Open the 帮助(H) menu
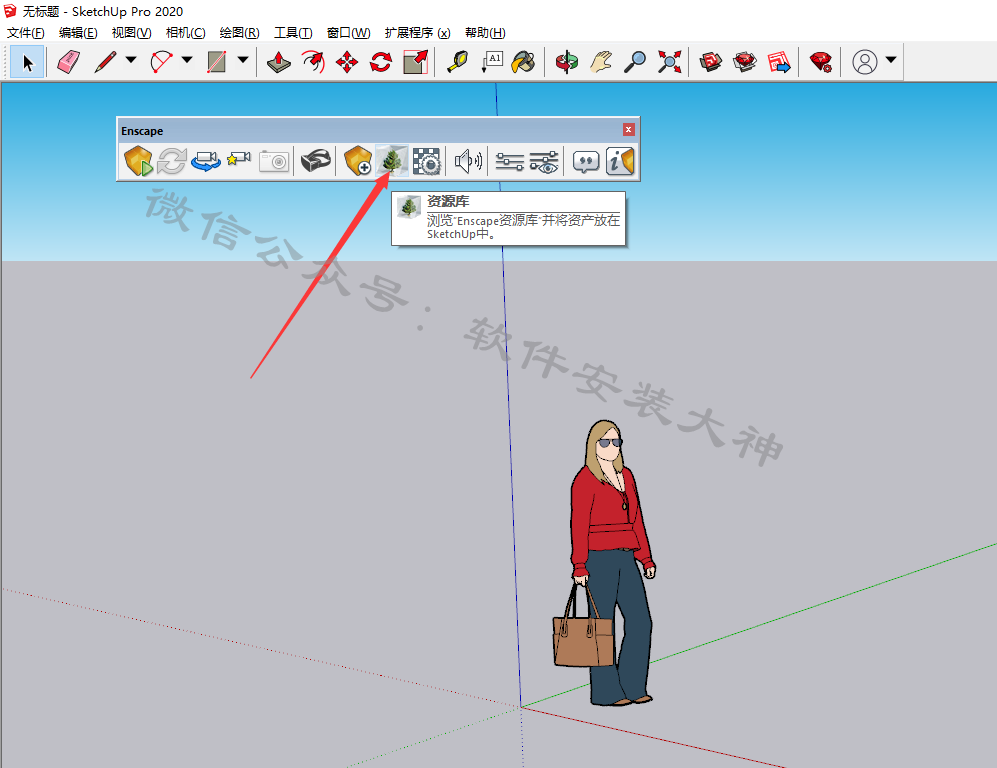Viewport: 997px width, 768px height. point(485,32)
